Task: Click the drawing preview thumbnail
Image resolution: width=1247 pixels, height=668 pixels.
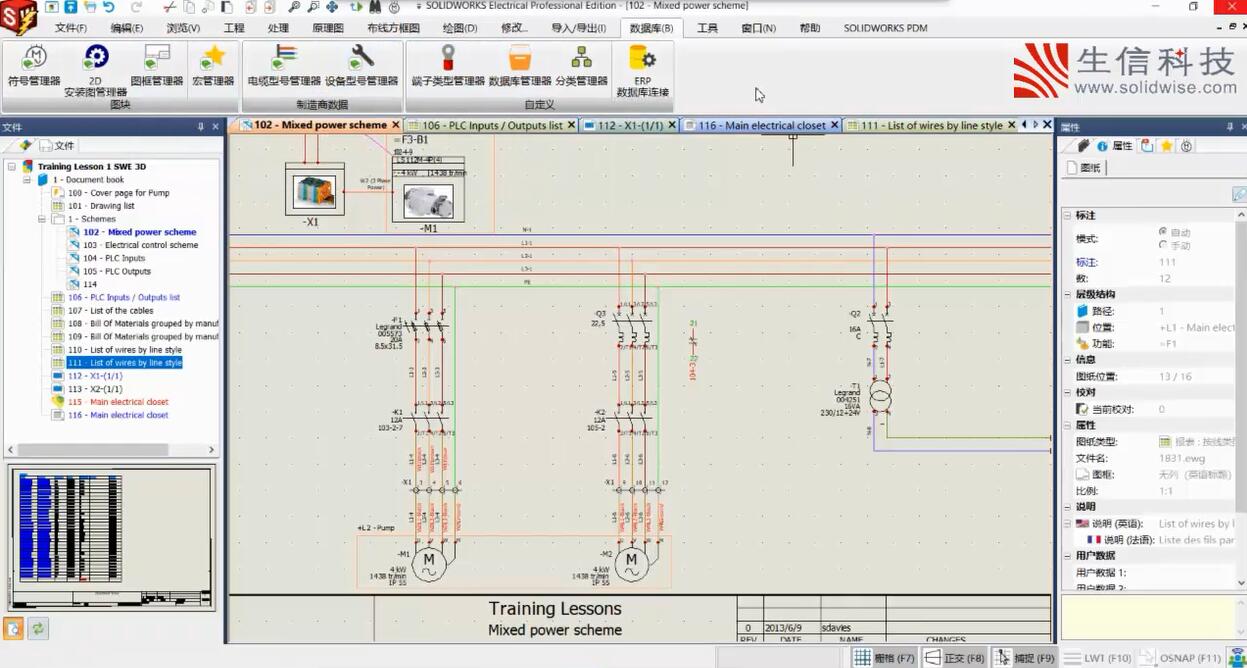Action: click(x=112, y=537)
